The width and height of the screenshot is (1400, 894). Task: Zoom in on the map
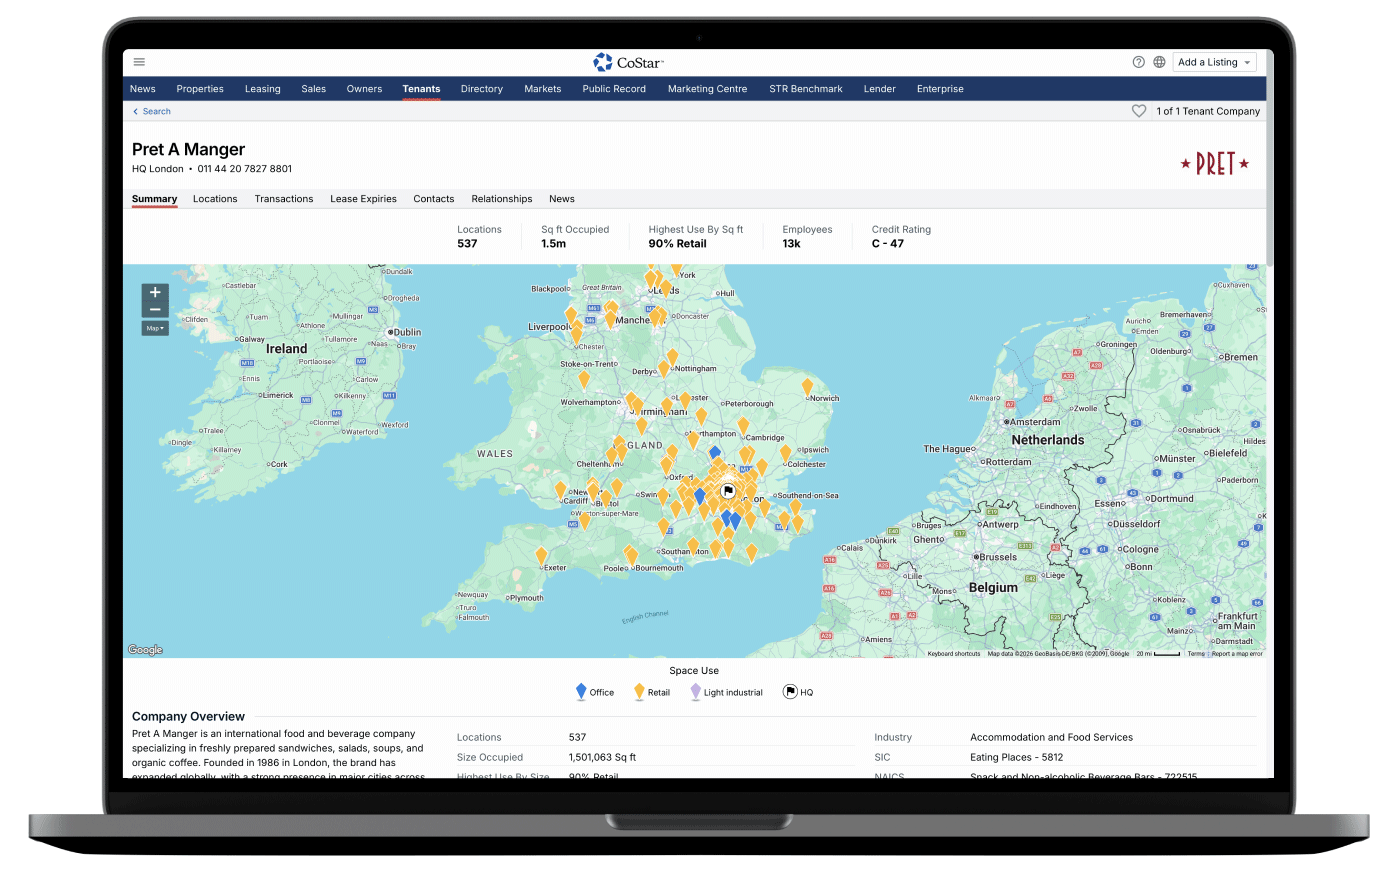[155, 293]
